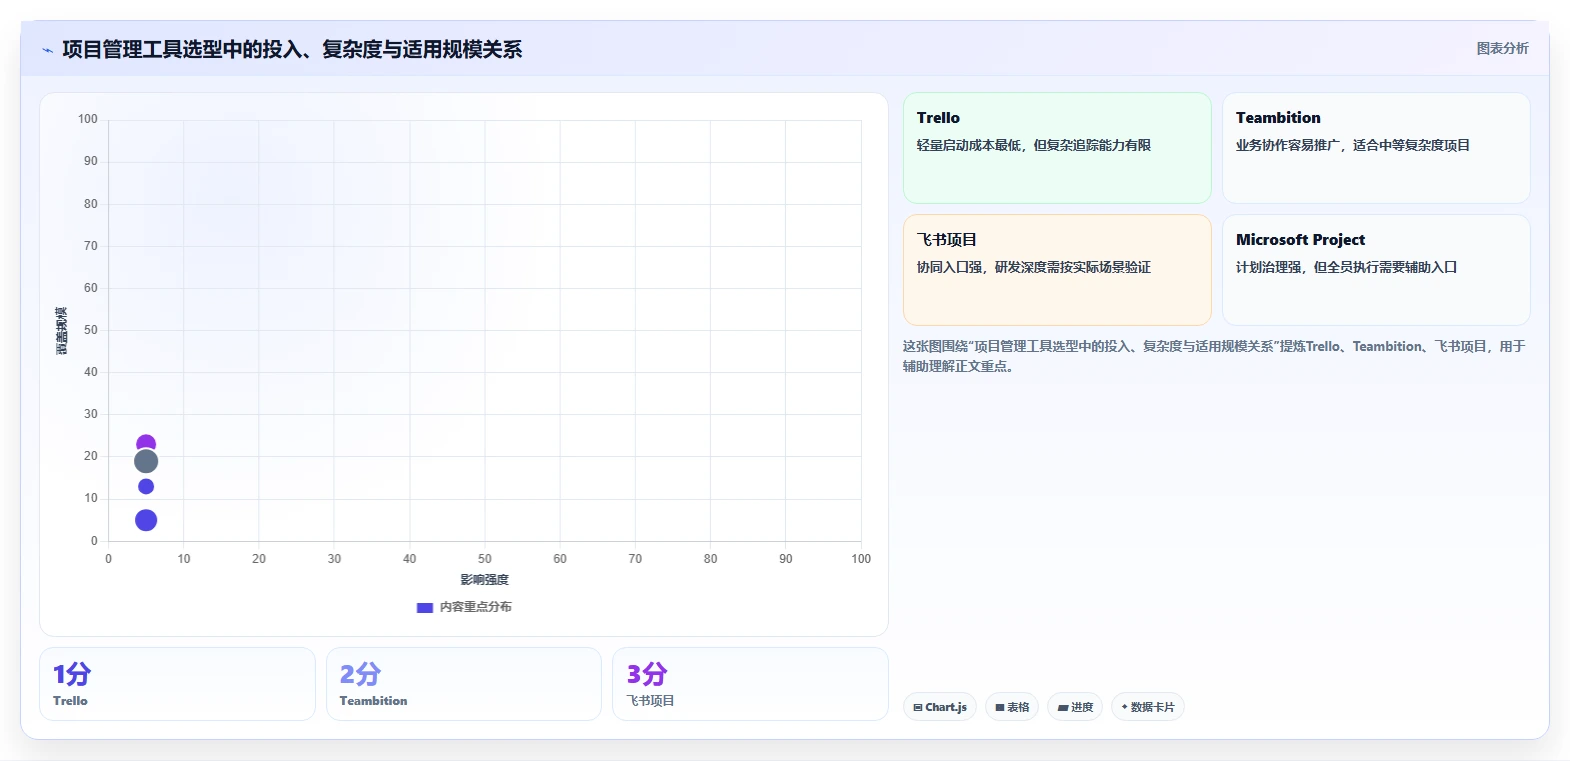Open the Microsoft Project description card

(x=1376, y=270)
